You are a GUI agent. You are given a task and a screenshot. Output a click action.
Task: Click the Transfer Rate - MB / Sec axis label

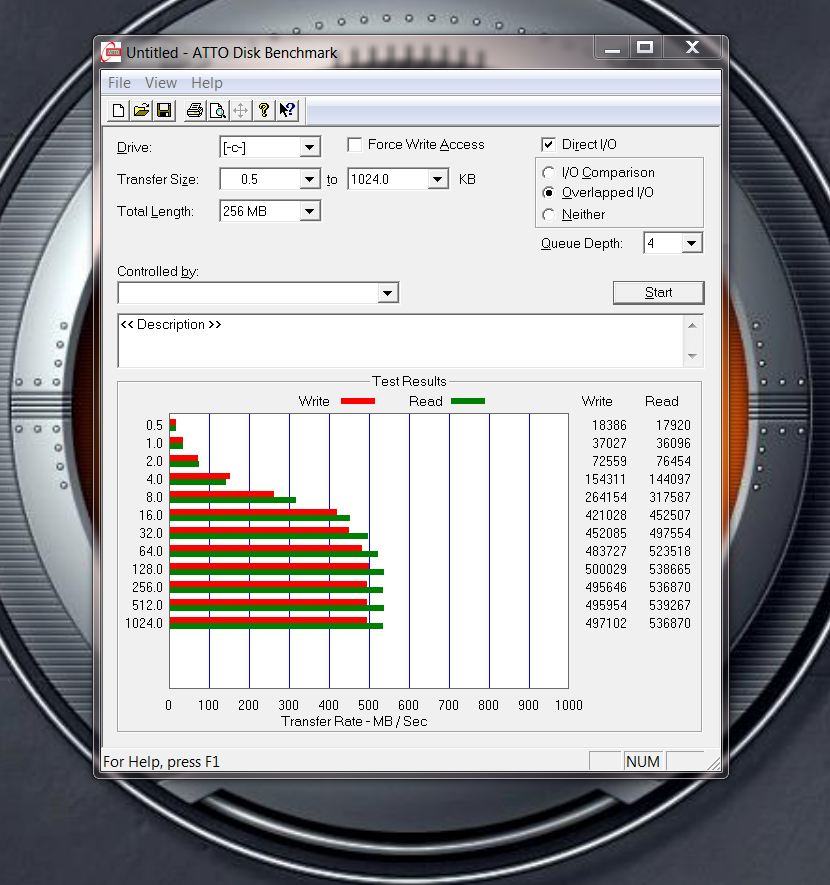coord(354,721)
